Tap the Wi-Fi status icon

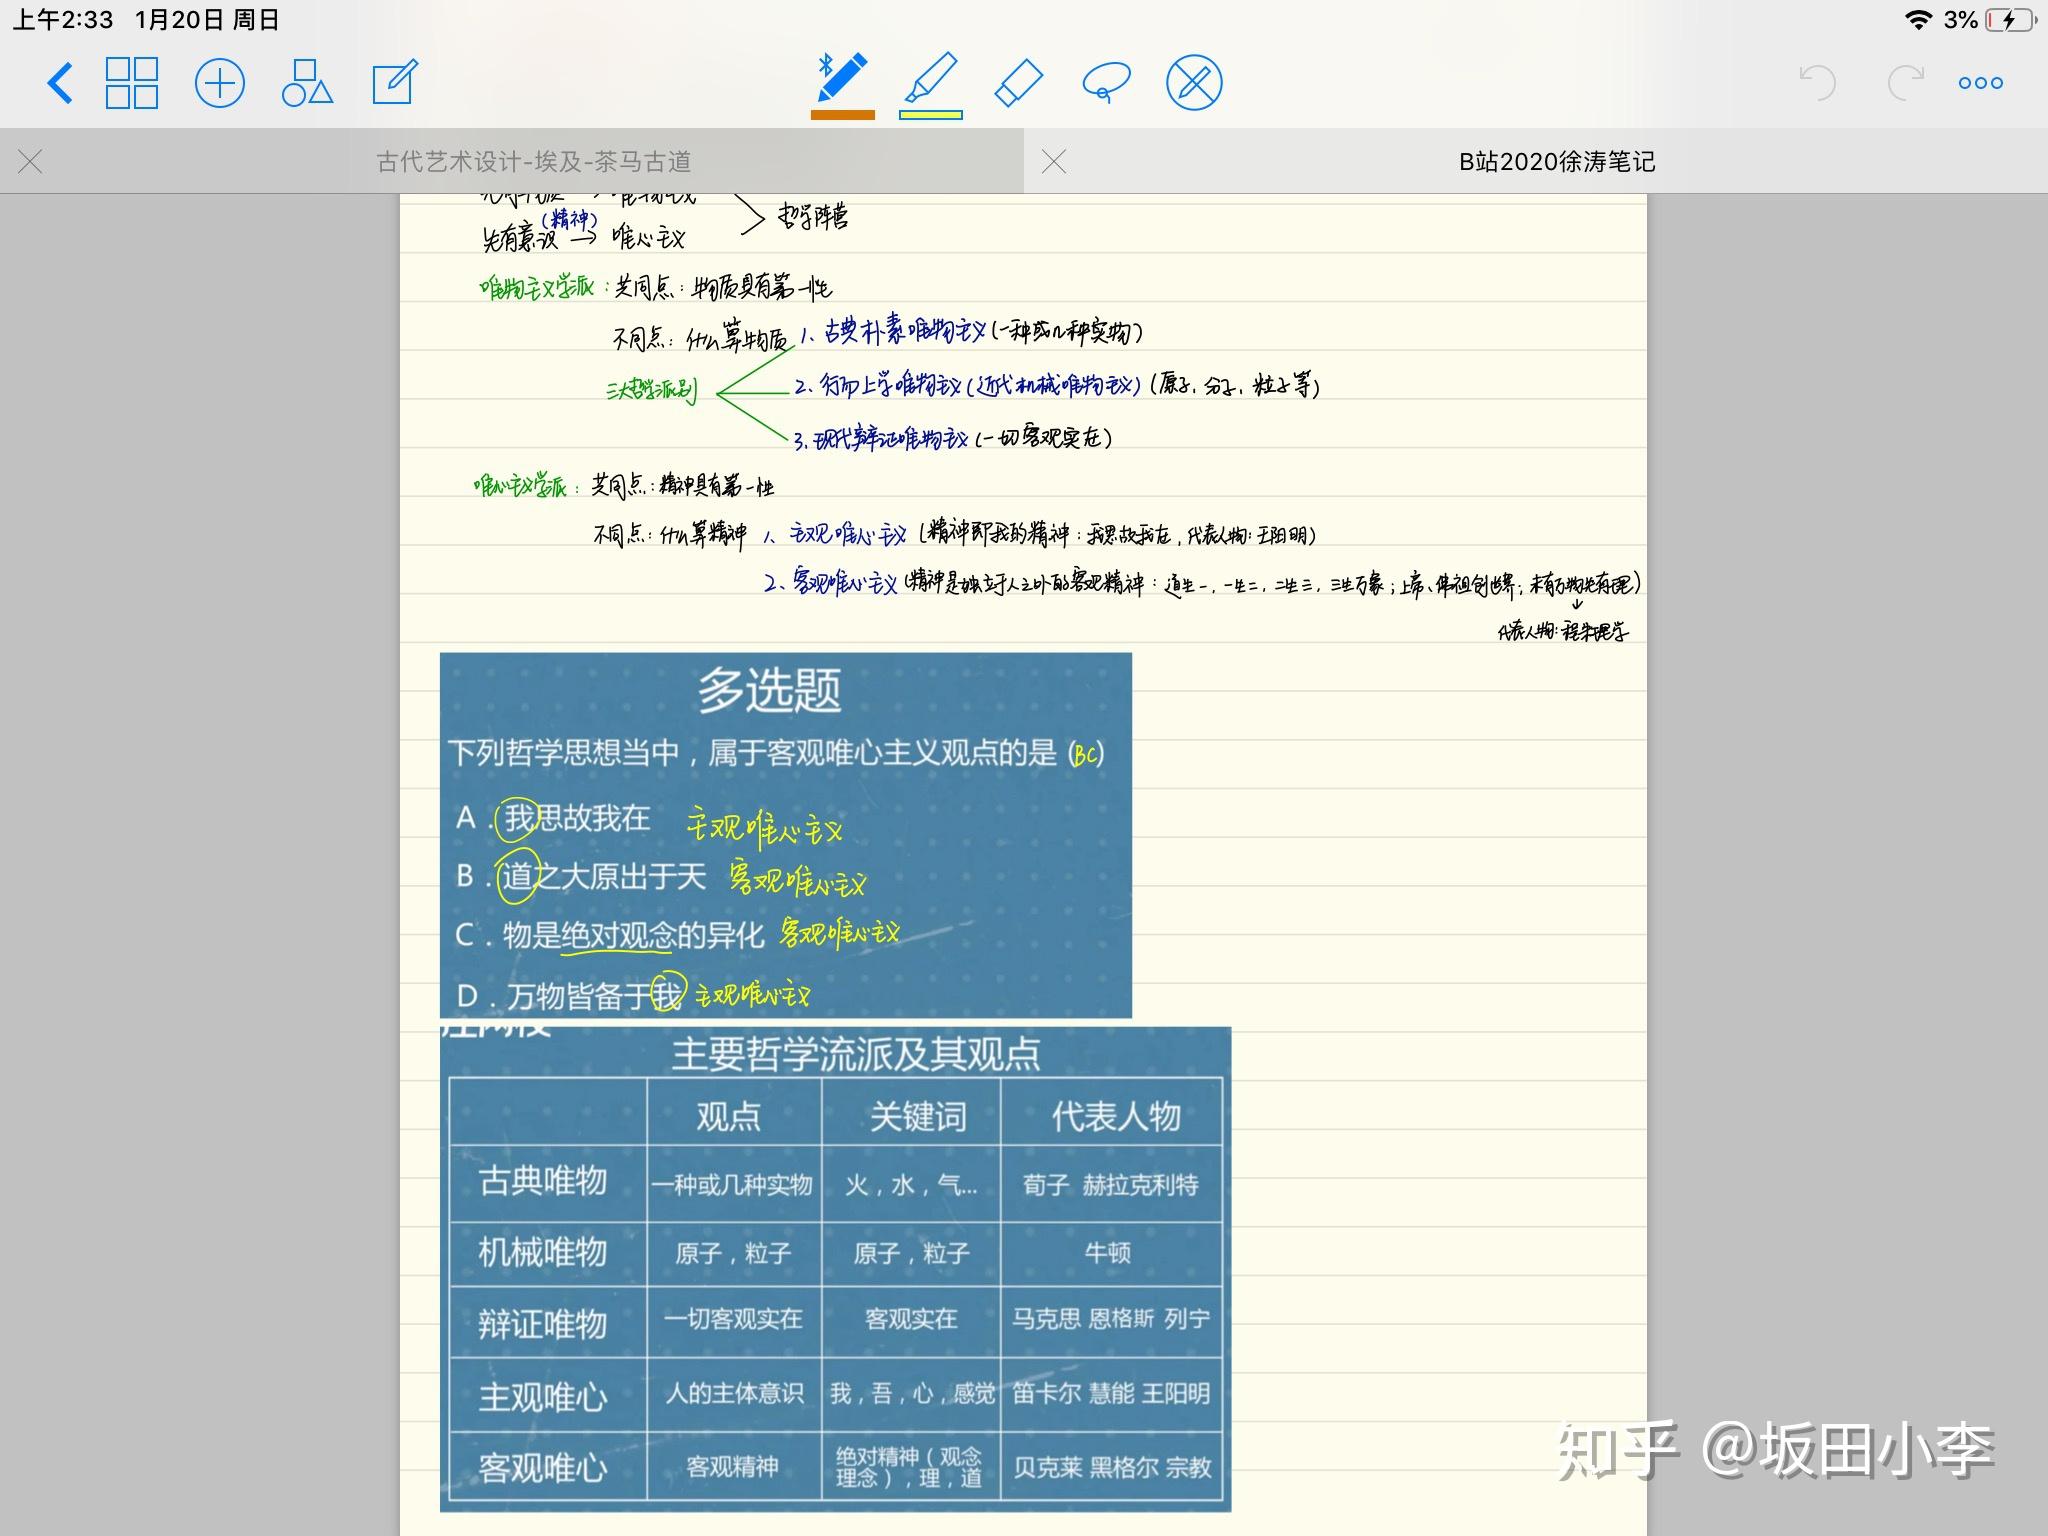coord(1918,19)
